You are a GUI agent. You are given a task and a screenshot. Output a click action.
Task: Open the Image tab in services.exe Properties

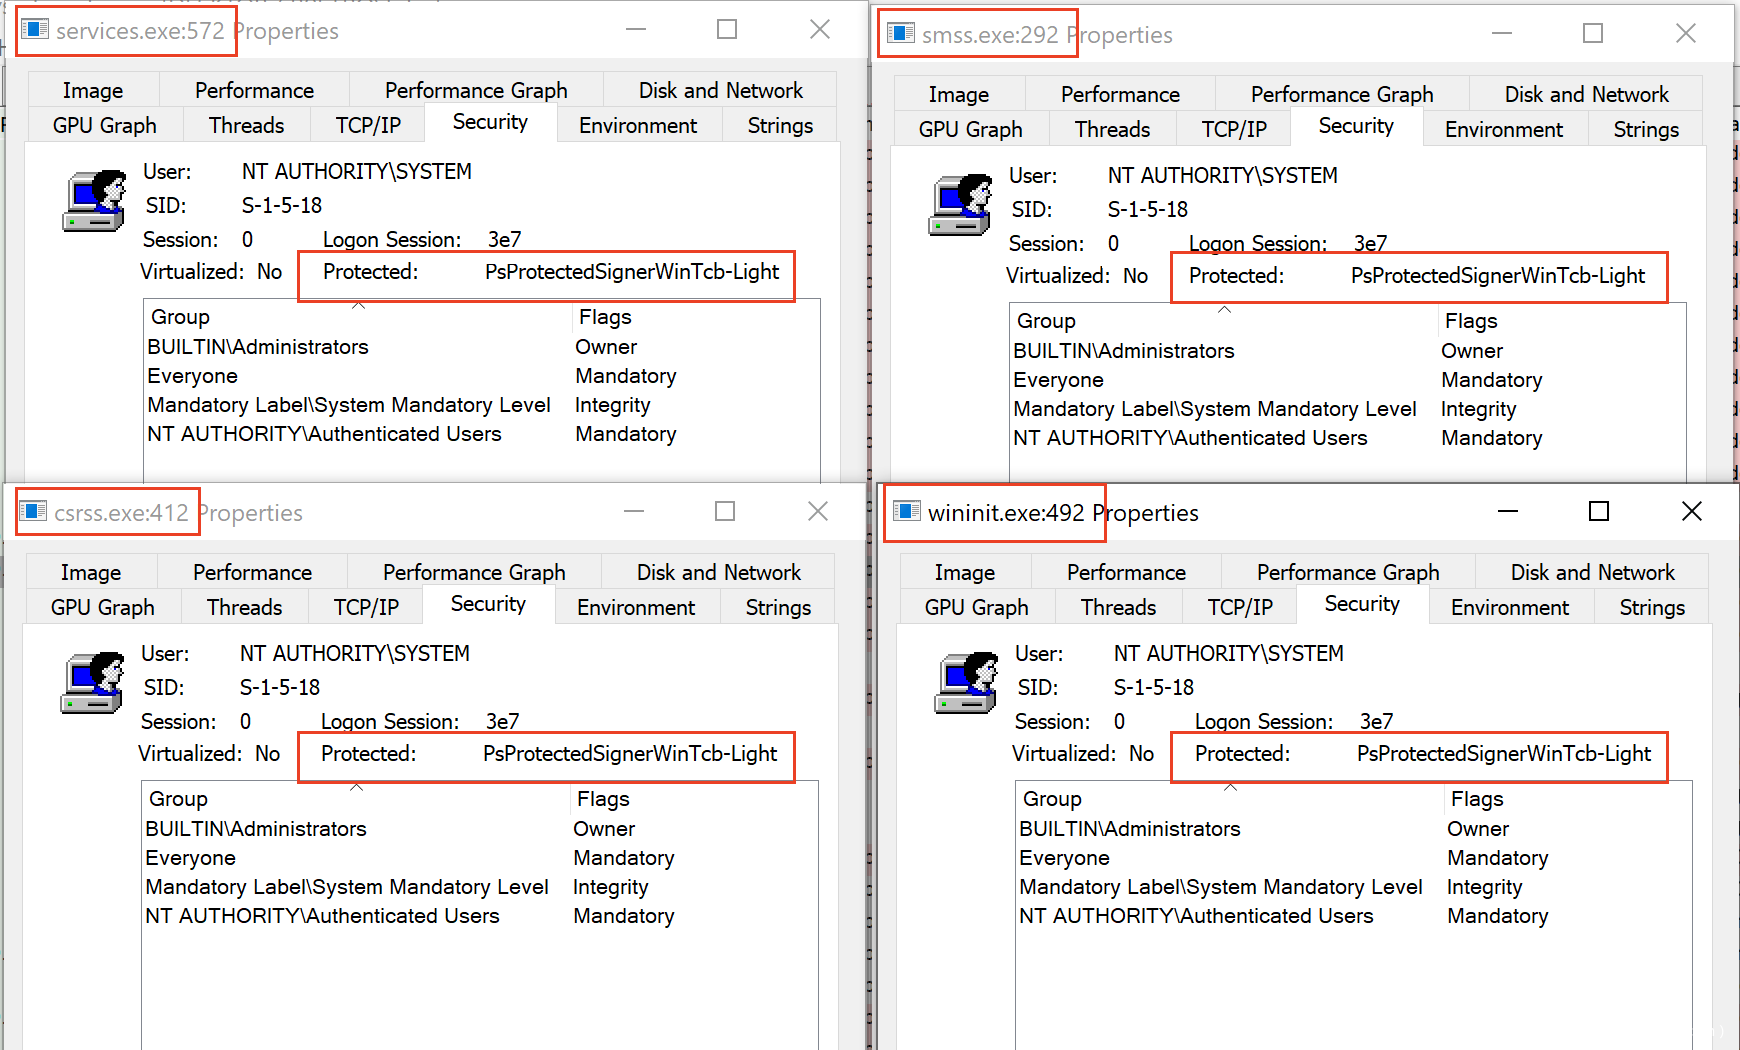point(93,90)
